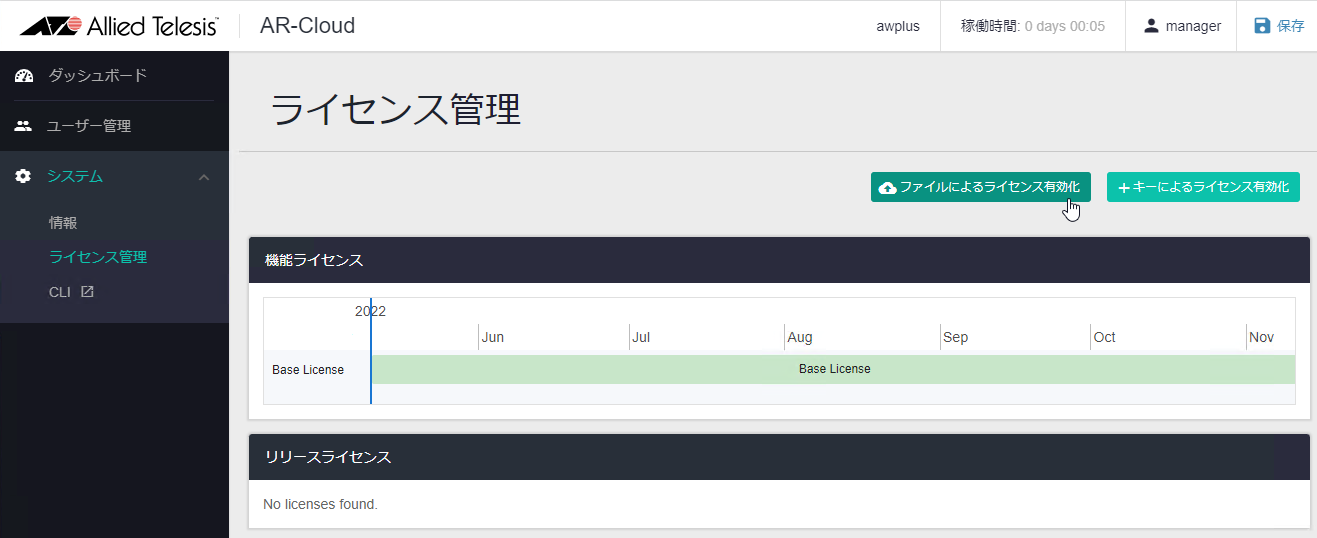Click the 保存 save text
Image resolution: width=1317 pixels, height=538 pixels.
coord(1291,26)
